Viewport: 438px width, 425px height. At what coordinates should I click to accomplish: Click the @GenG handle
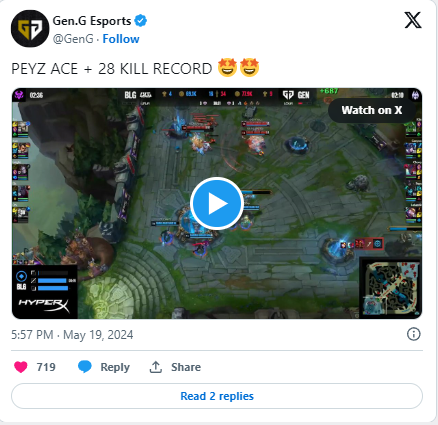(73, 39)
